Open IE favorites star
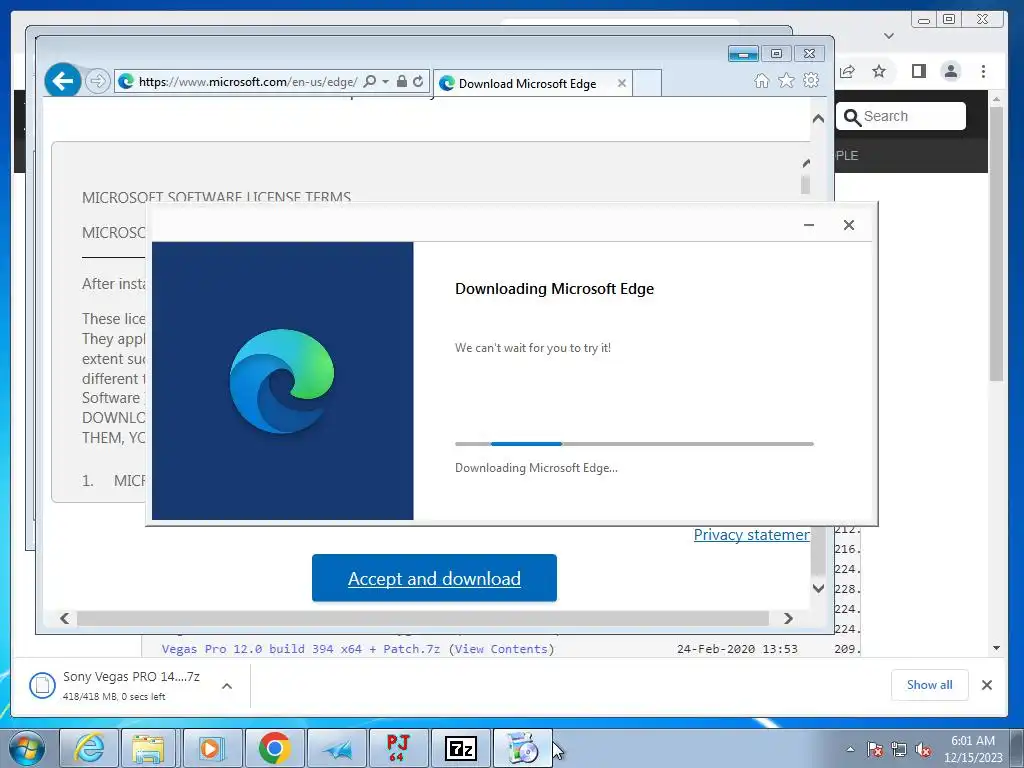 pos(786,80)
